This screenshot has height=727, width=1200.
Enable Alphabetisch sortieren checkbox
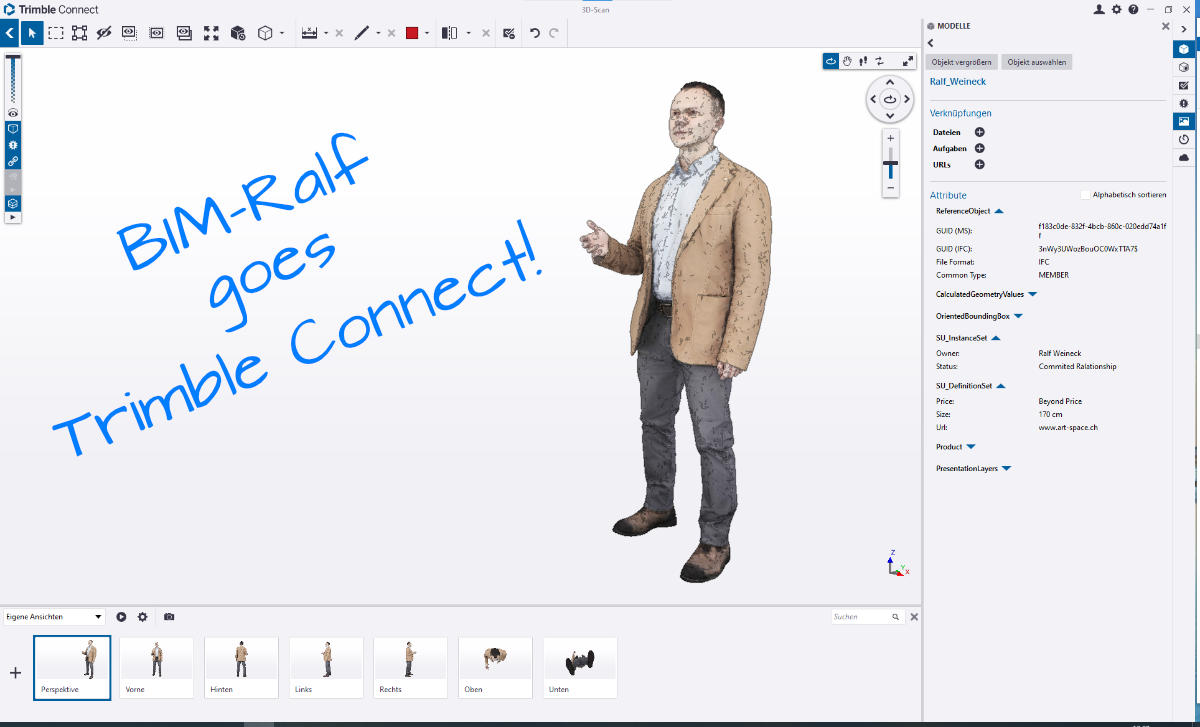tap(1085, 195)
